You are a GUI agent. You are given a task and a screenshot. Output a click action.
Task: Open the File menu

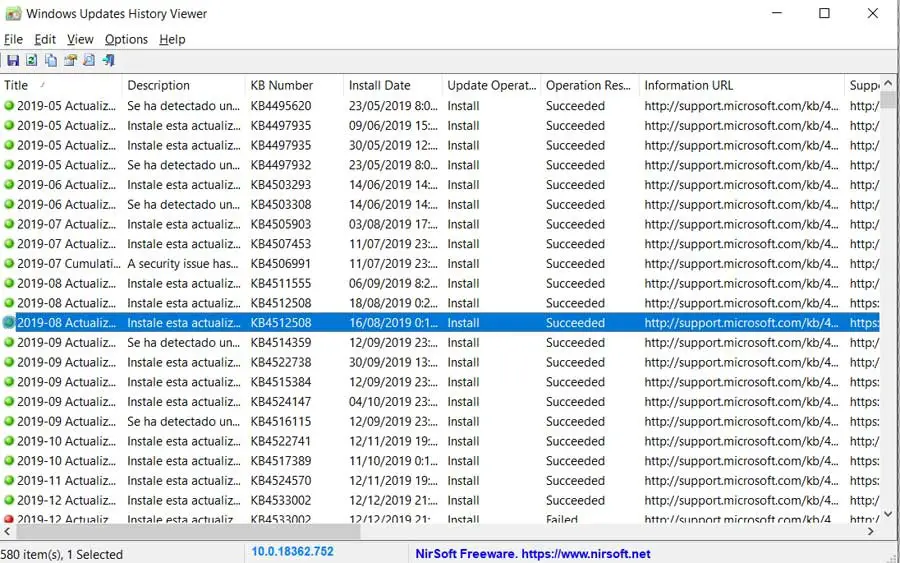coord(13,39)
